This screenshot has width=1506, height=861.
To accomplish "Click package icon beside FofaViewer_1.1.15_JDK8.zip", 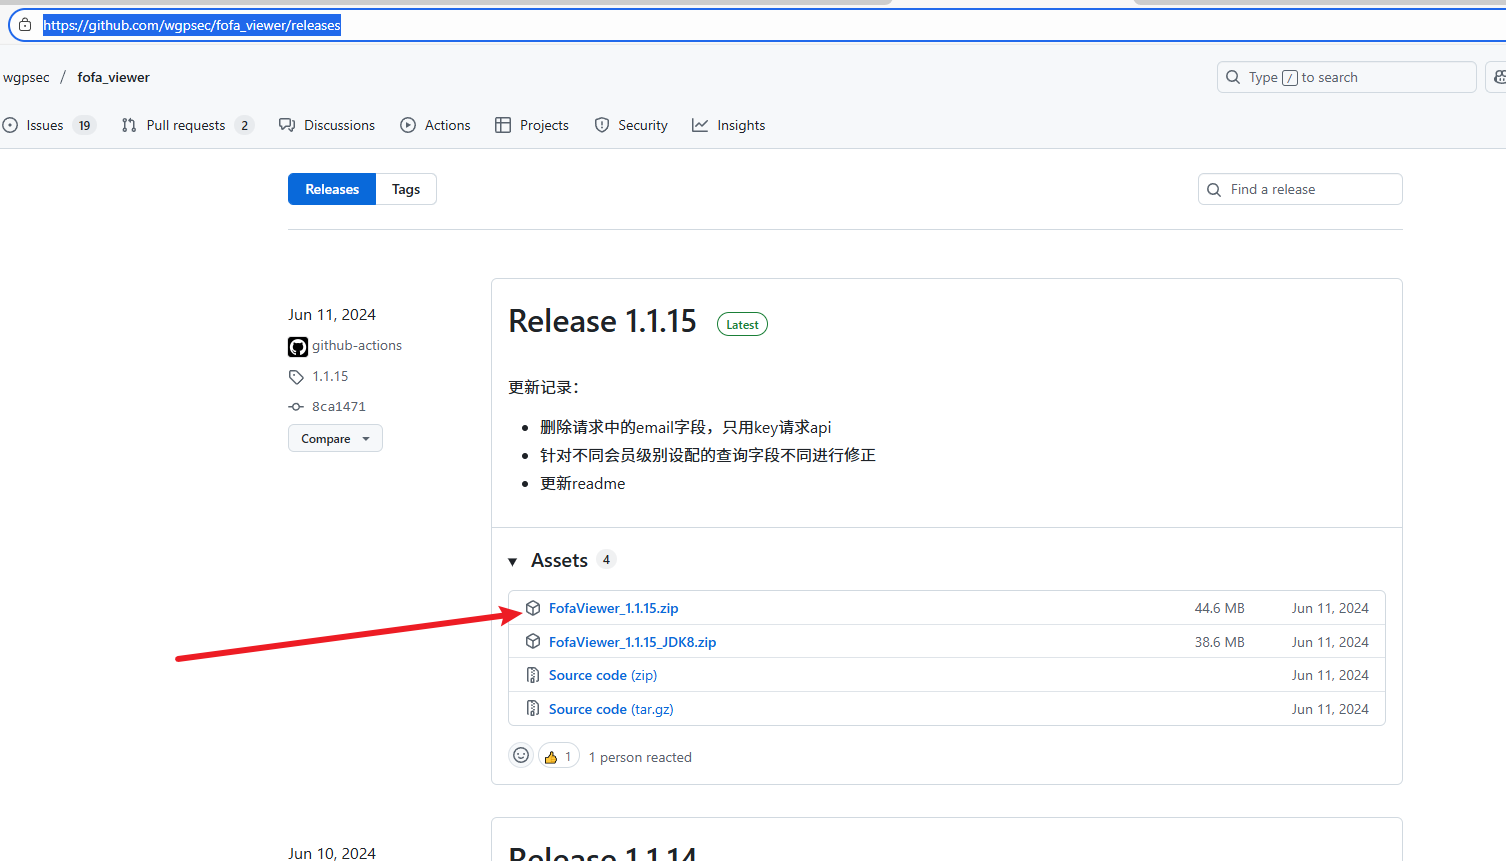I will [x=533, y=642].
